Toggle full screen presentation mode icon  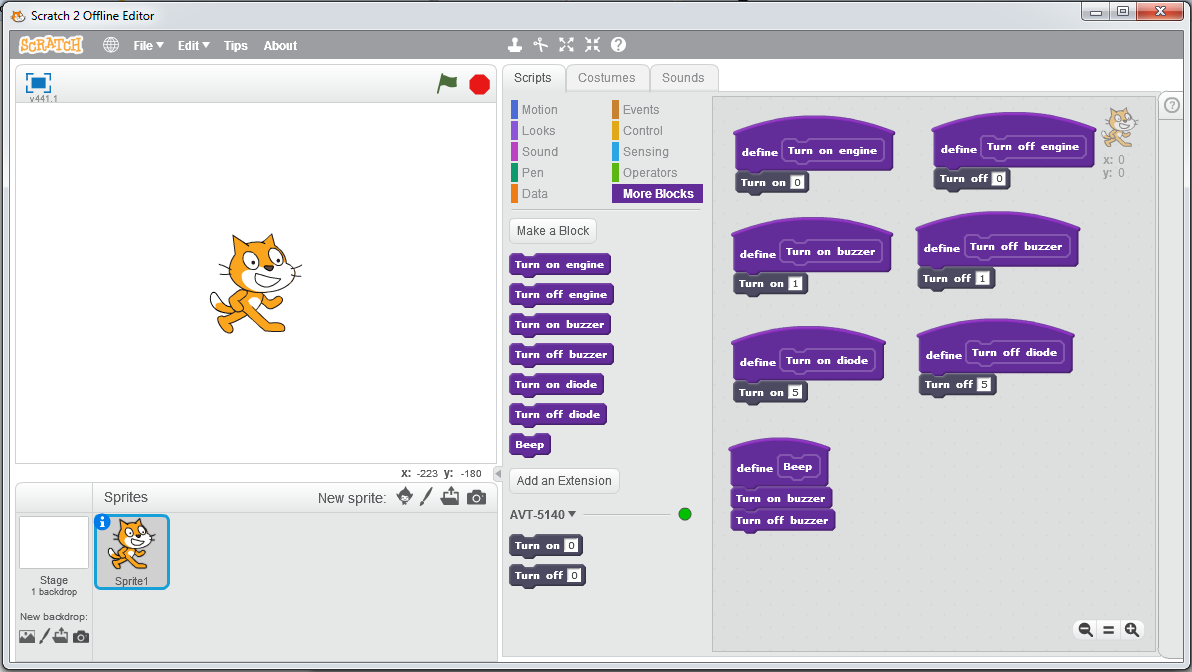point(38,82)
